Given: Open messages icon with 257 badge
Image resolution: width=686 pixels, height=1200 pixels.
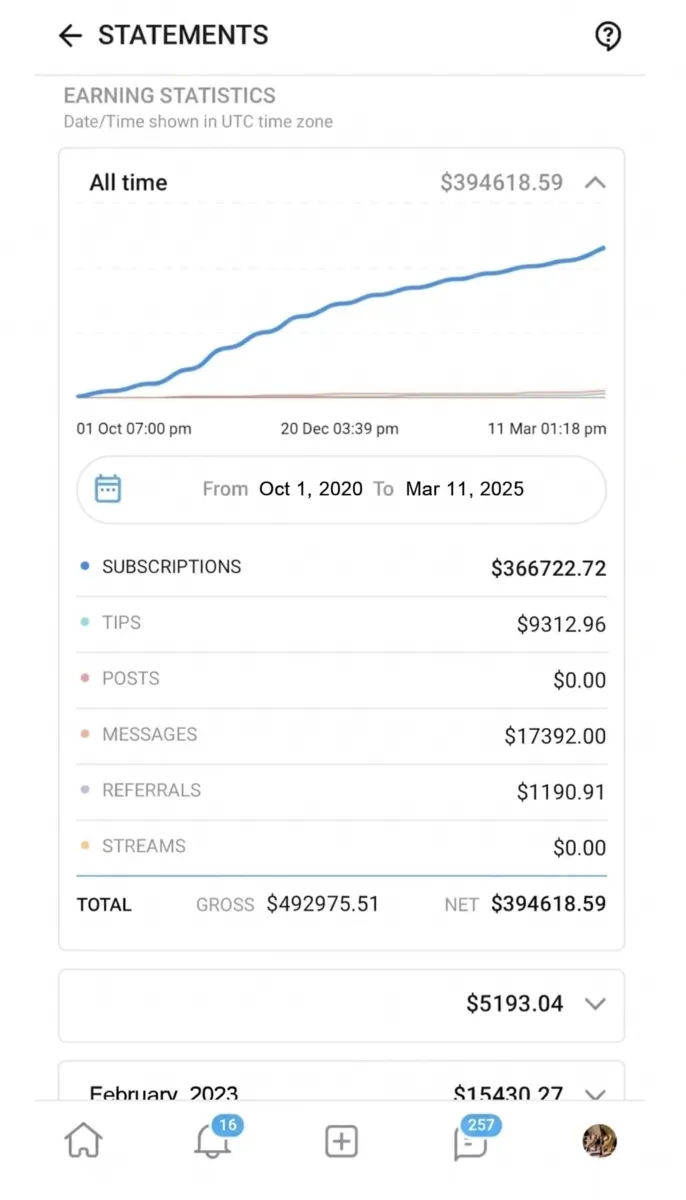Looking at the screenshot, I should [x=470, y=1141].
